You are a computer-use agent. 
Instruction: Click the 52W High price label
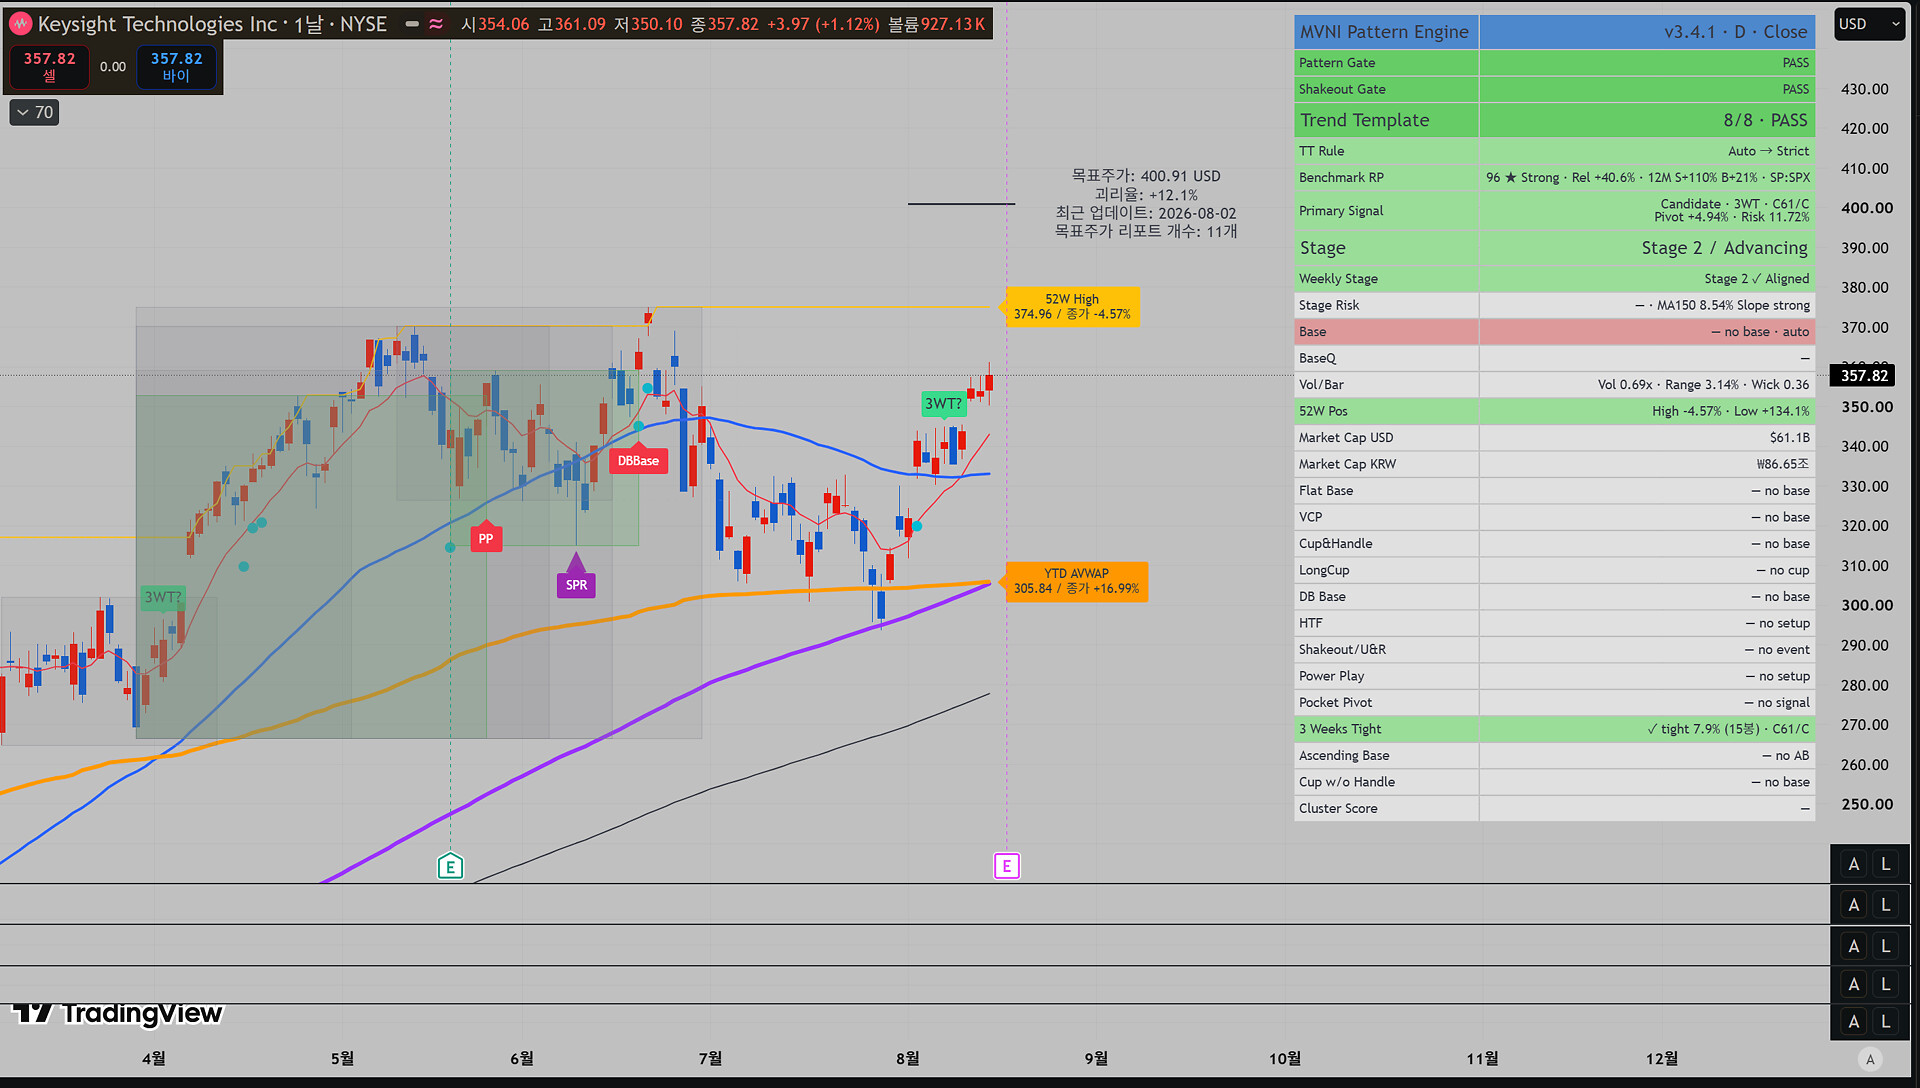[1072, 306]
